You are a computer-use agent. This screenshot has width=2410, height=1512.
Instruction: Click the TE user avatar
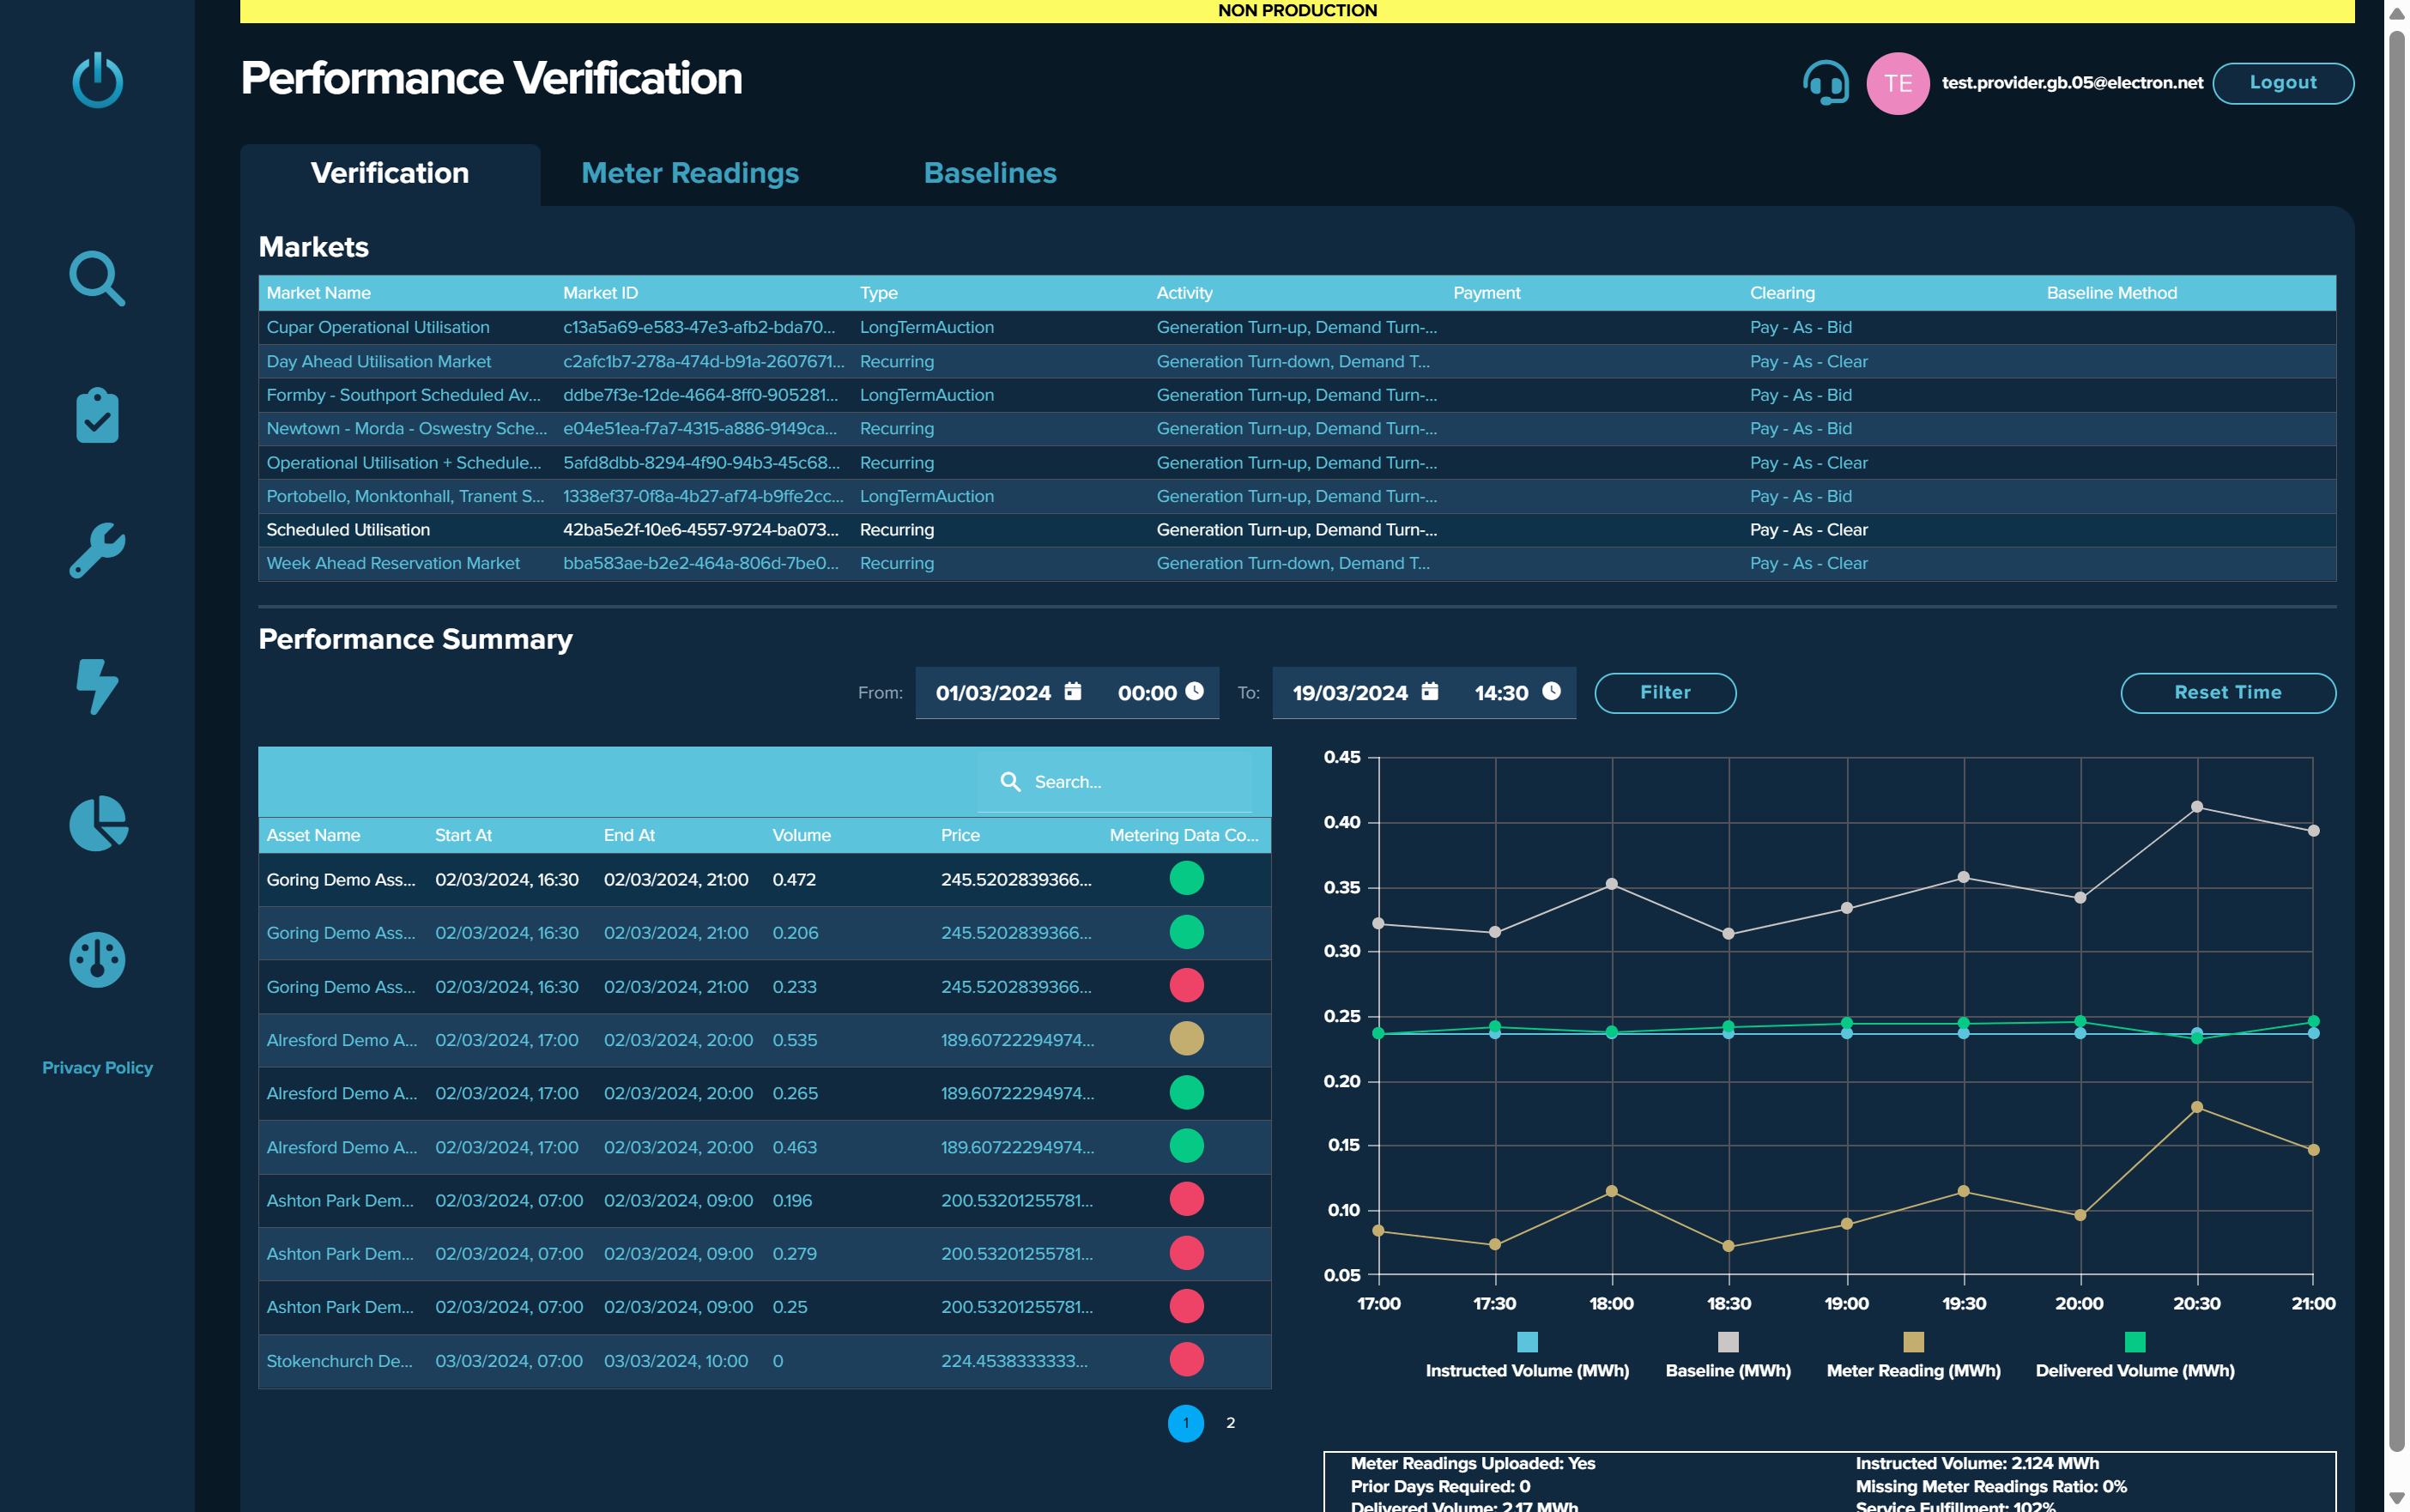tap(1897, 83)
